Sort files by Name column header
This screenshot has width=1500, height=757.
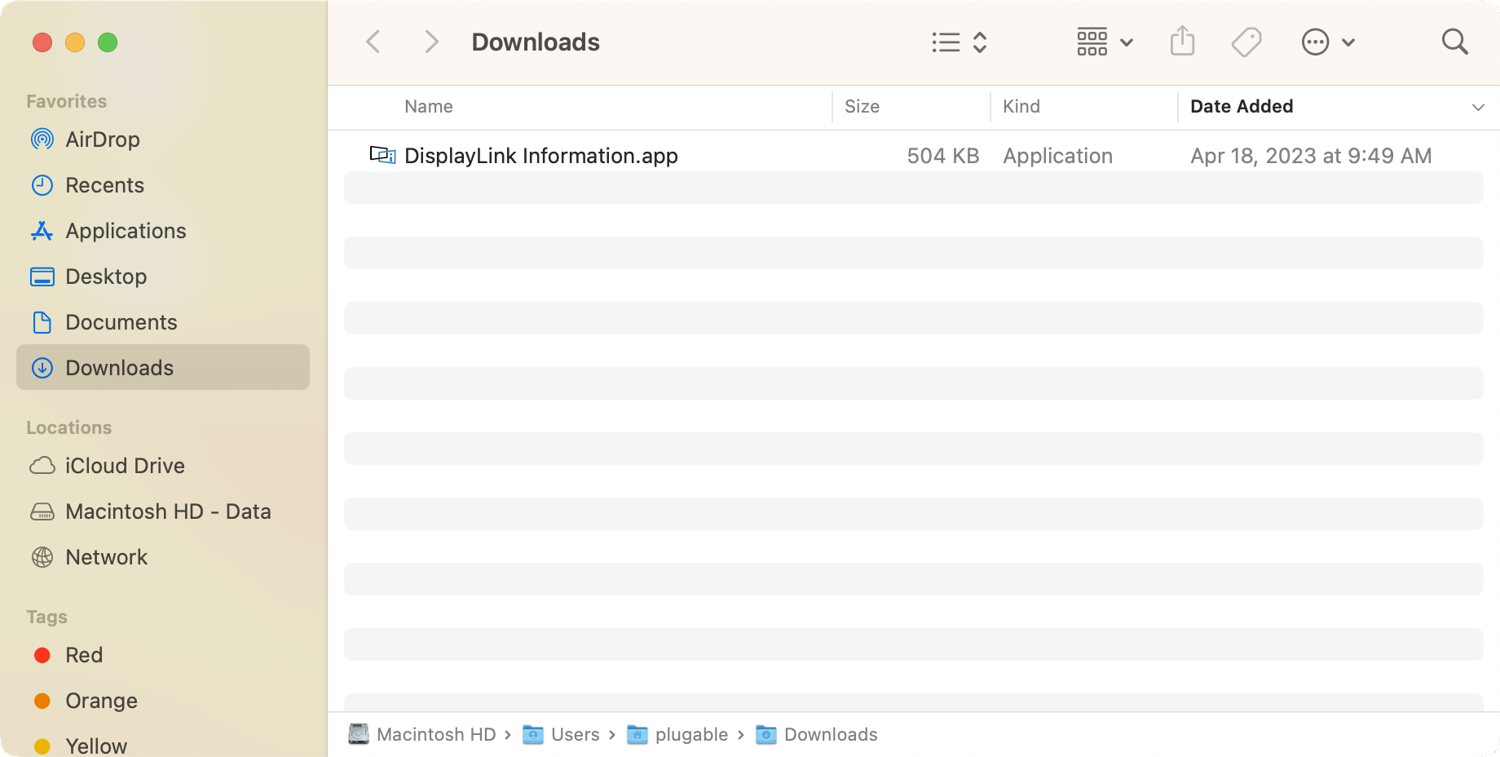(x=428, y=107)
